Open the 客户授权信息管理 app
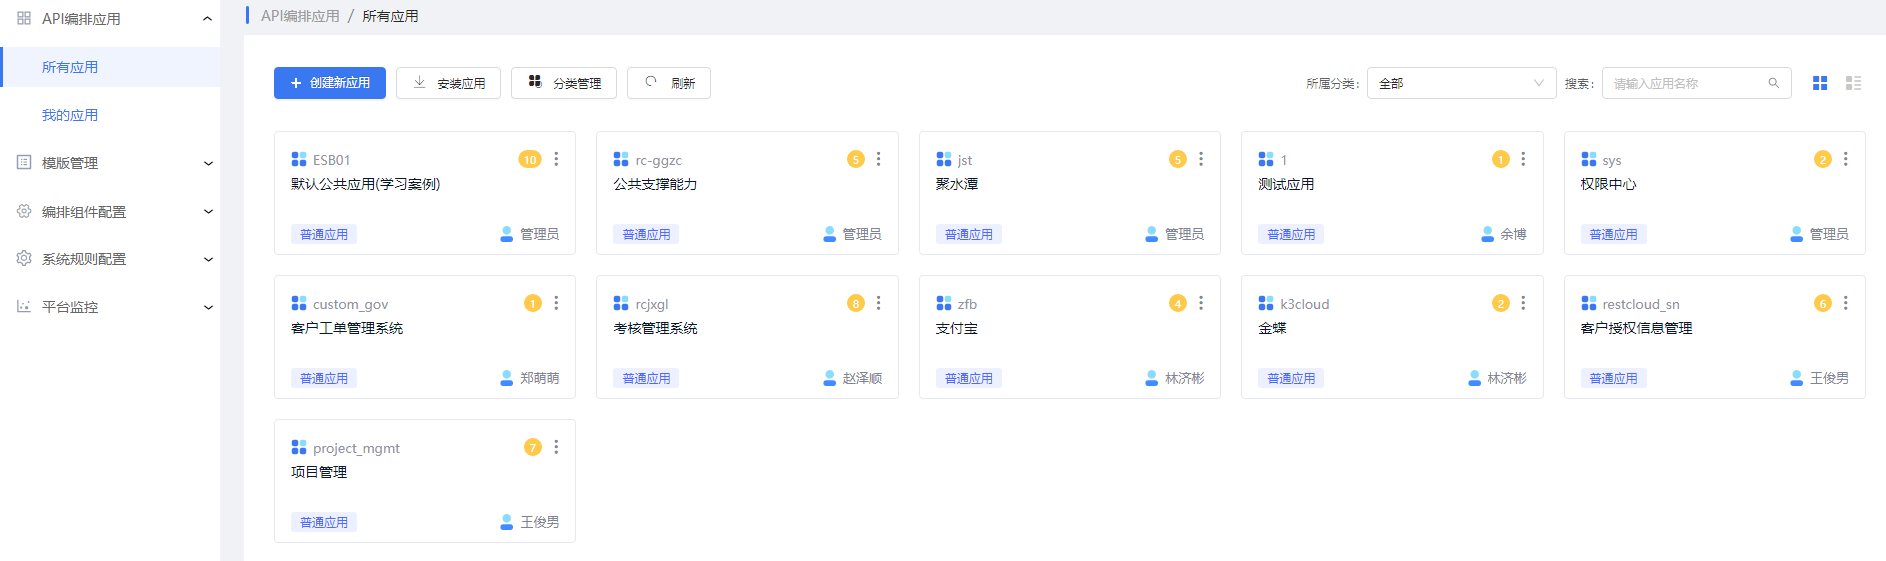Screen dimensions: 1886x561 coord(1636,328)
